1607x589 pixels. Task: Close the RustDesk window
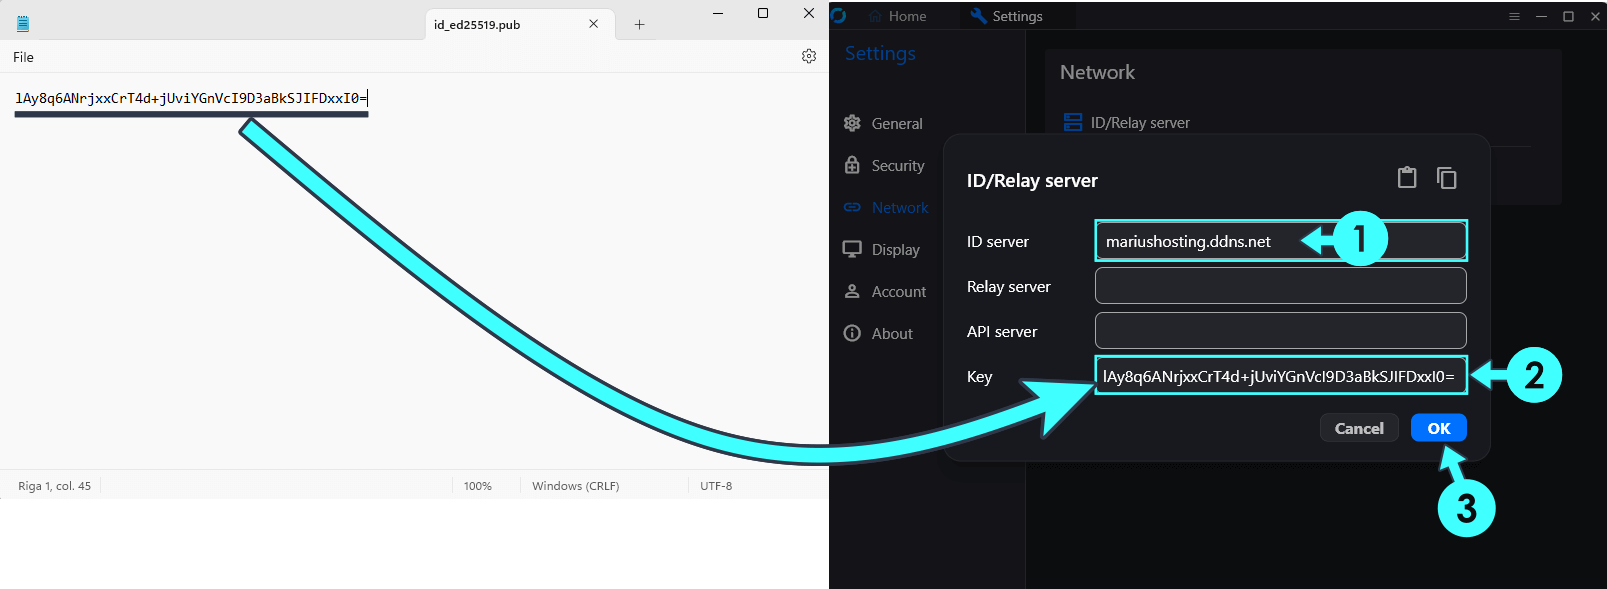(x=1595, y=16)
